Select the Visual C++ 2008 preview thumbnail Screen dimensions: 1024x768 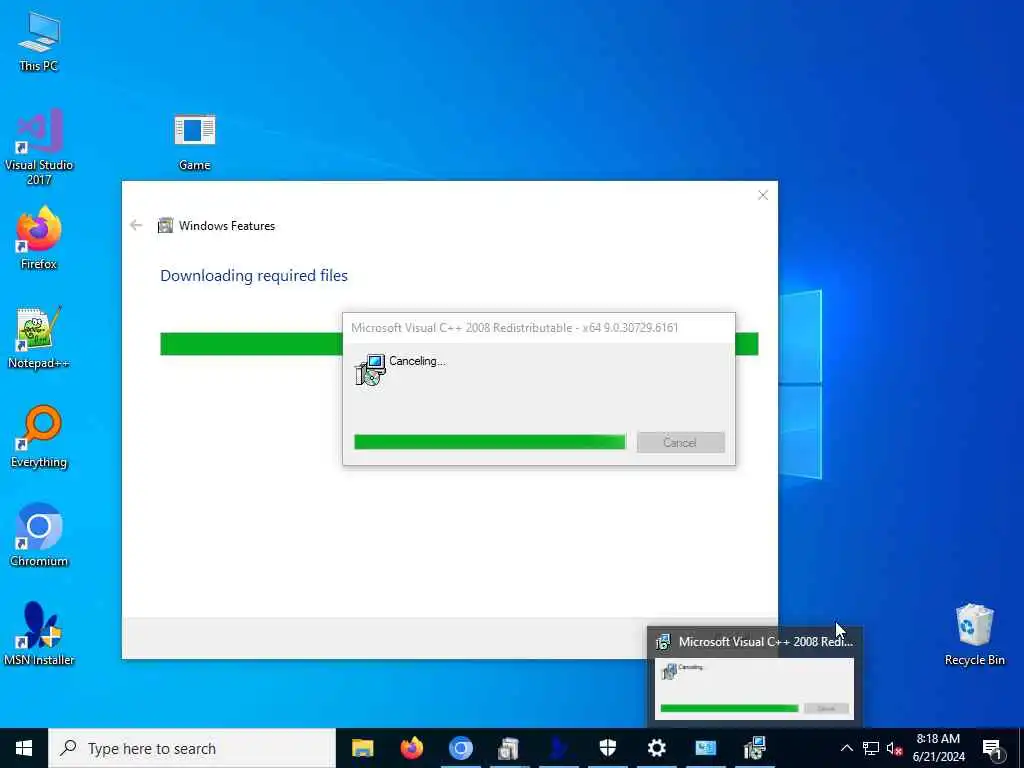point(754,689)
